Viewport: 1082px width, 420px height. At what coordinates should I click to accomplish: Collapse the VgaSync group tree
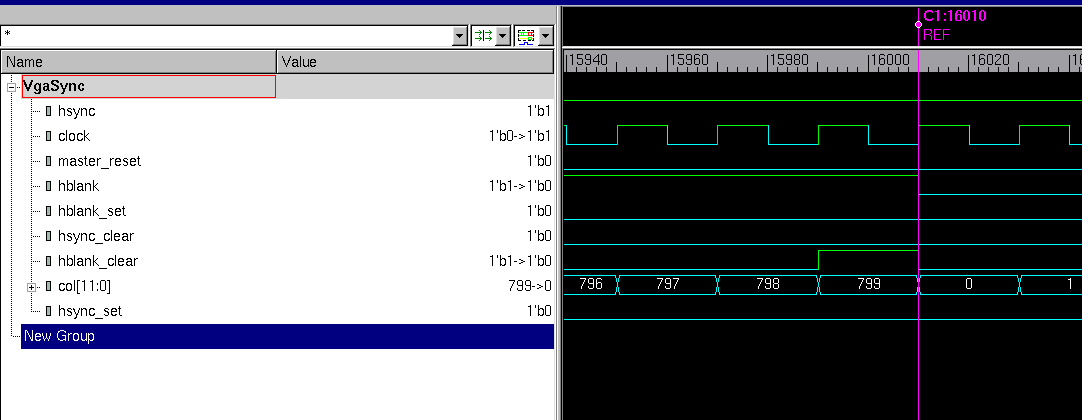tap(11, 87)
